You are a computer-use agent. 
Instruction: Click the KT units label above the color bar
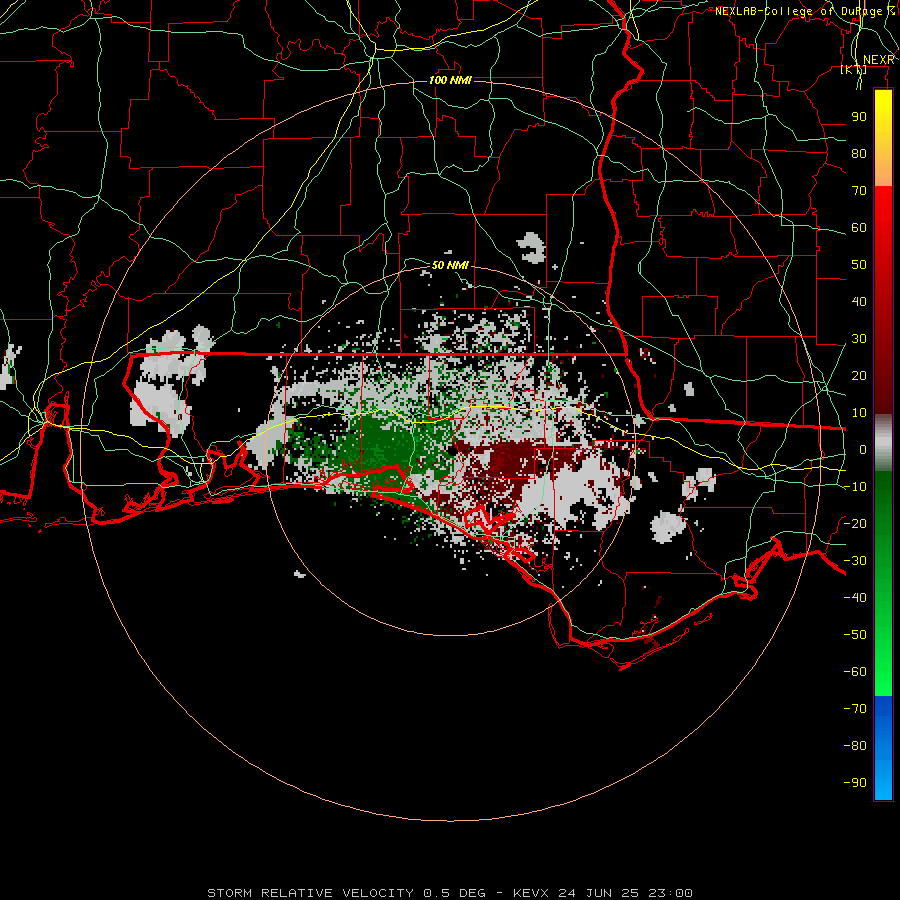click(x=854, y=70)
